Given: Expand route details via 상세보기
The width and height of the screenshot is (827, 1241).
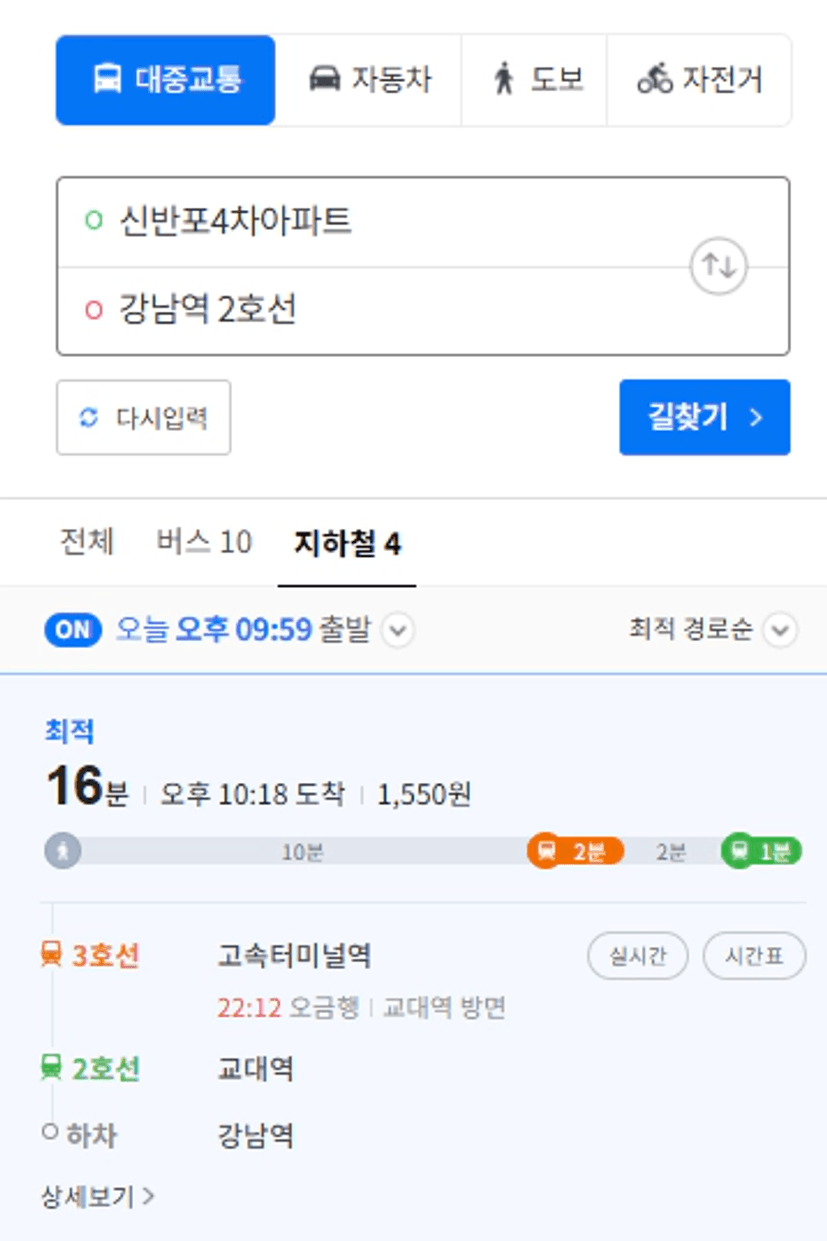Looking at the screenshot, I should click(98, 1195).
